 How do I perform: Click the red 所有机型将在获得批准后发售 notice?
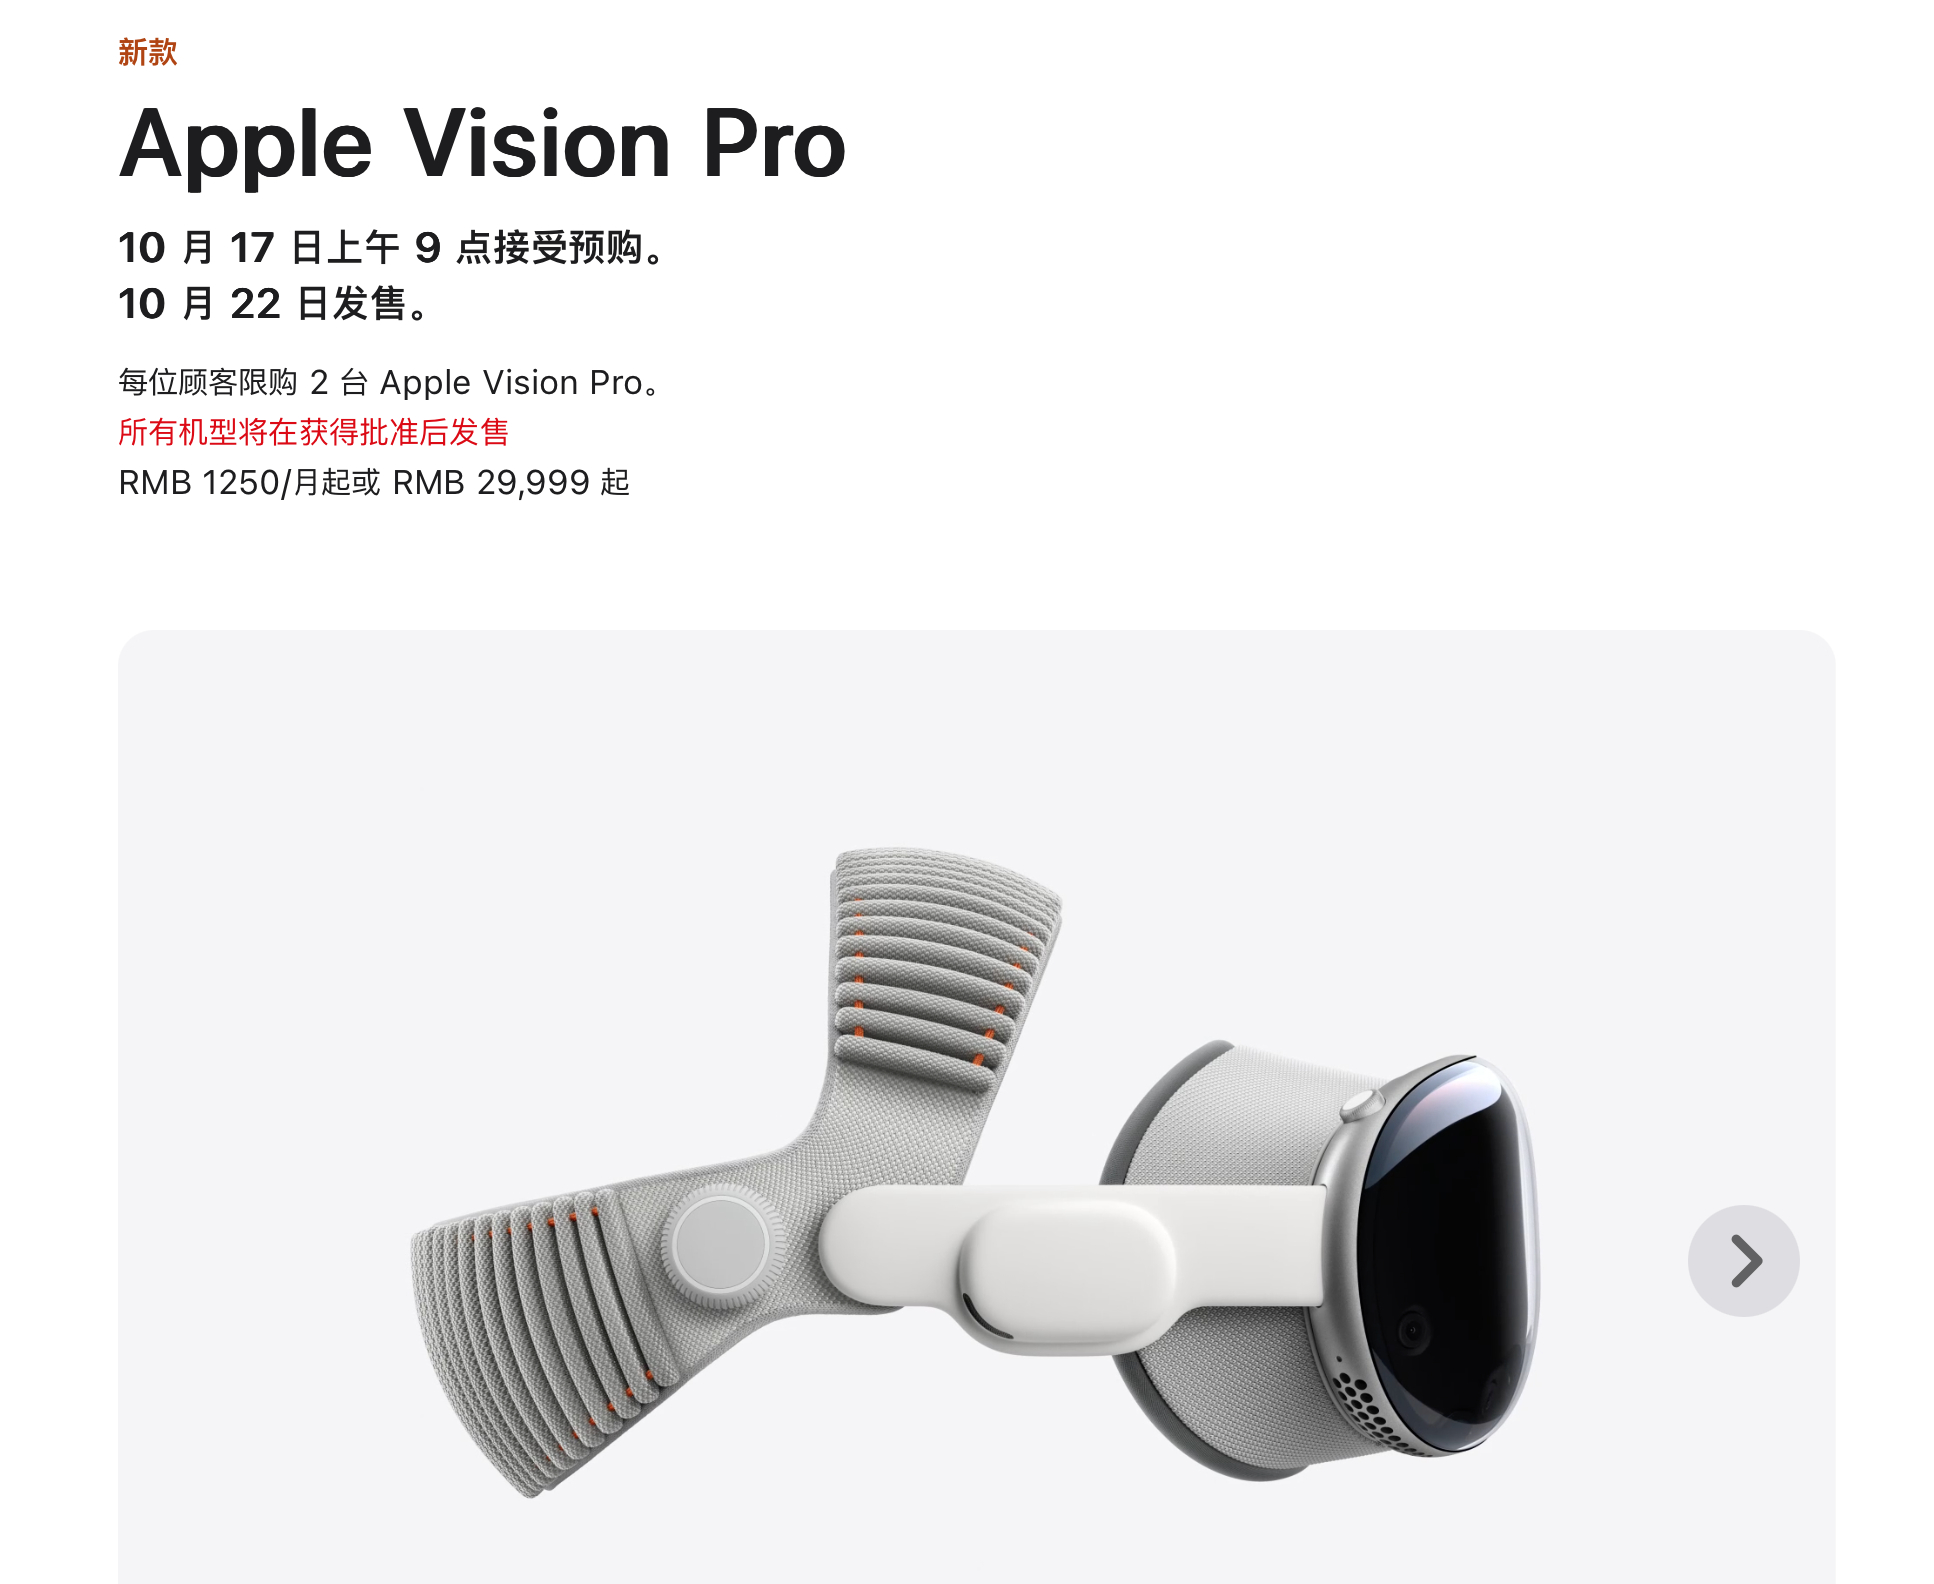tap(314, 432)
